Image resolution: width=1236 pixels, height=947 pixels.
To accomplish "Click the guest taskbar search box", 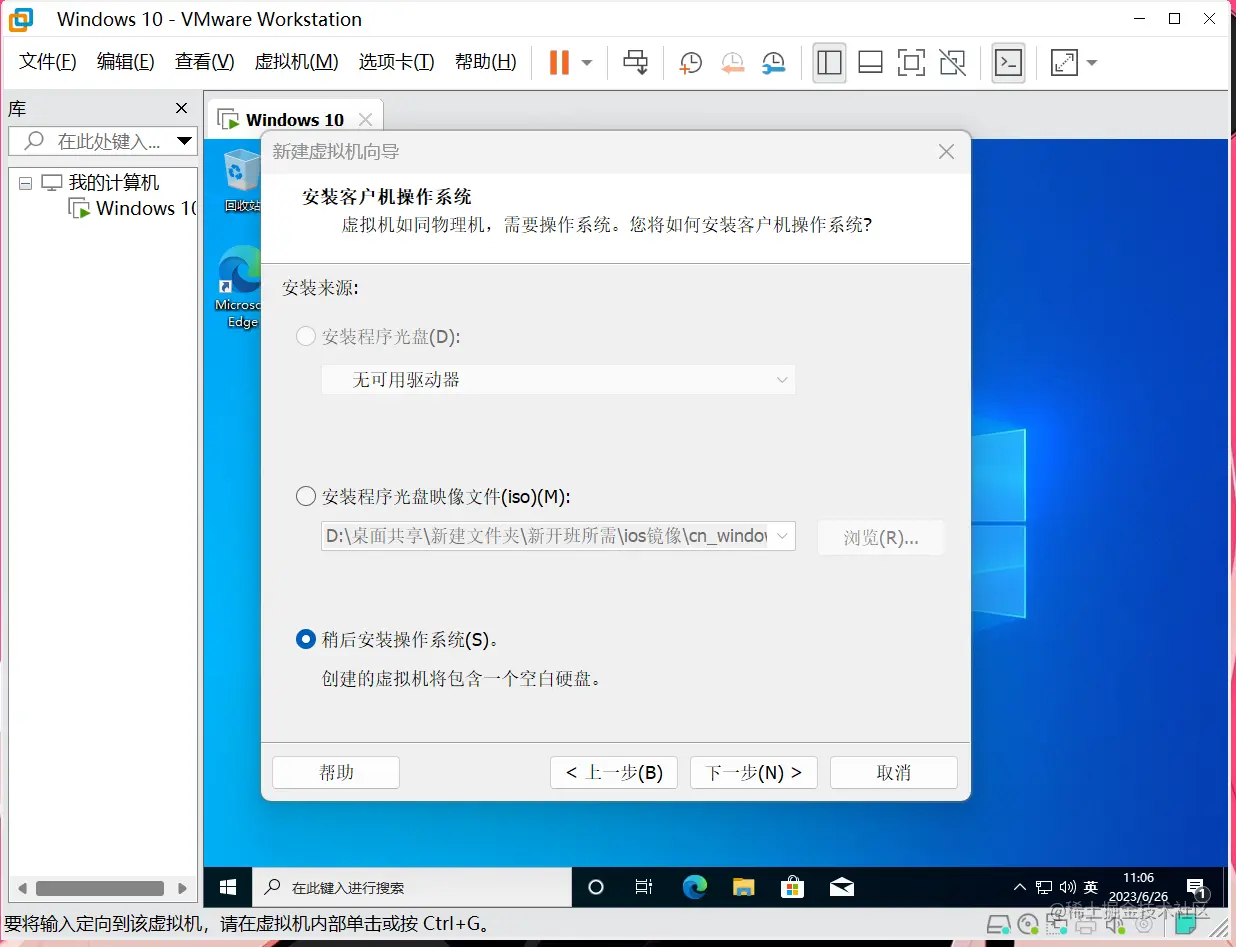I will [x=411, y=887].
